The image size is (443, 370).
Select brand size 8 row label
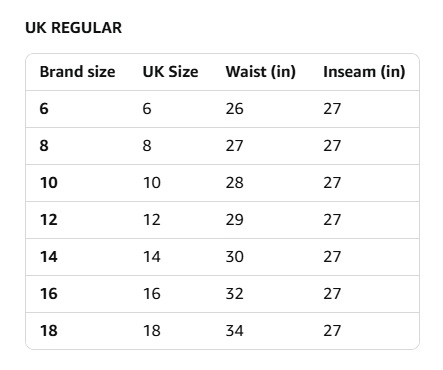coord(44,146)
